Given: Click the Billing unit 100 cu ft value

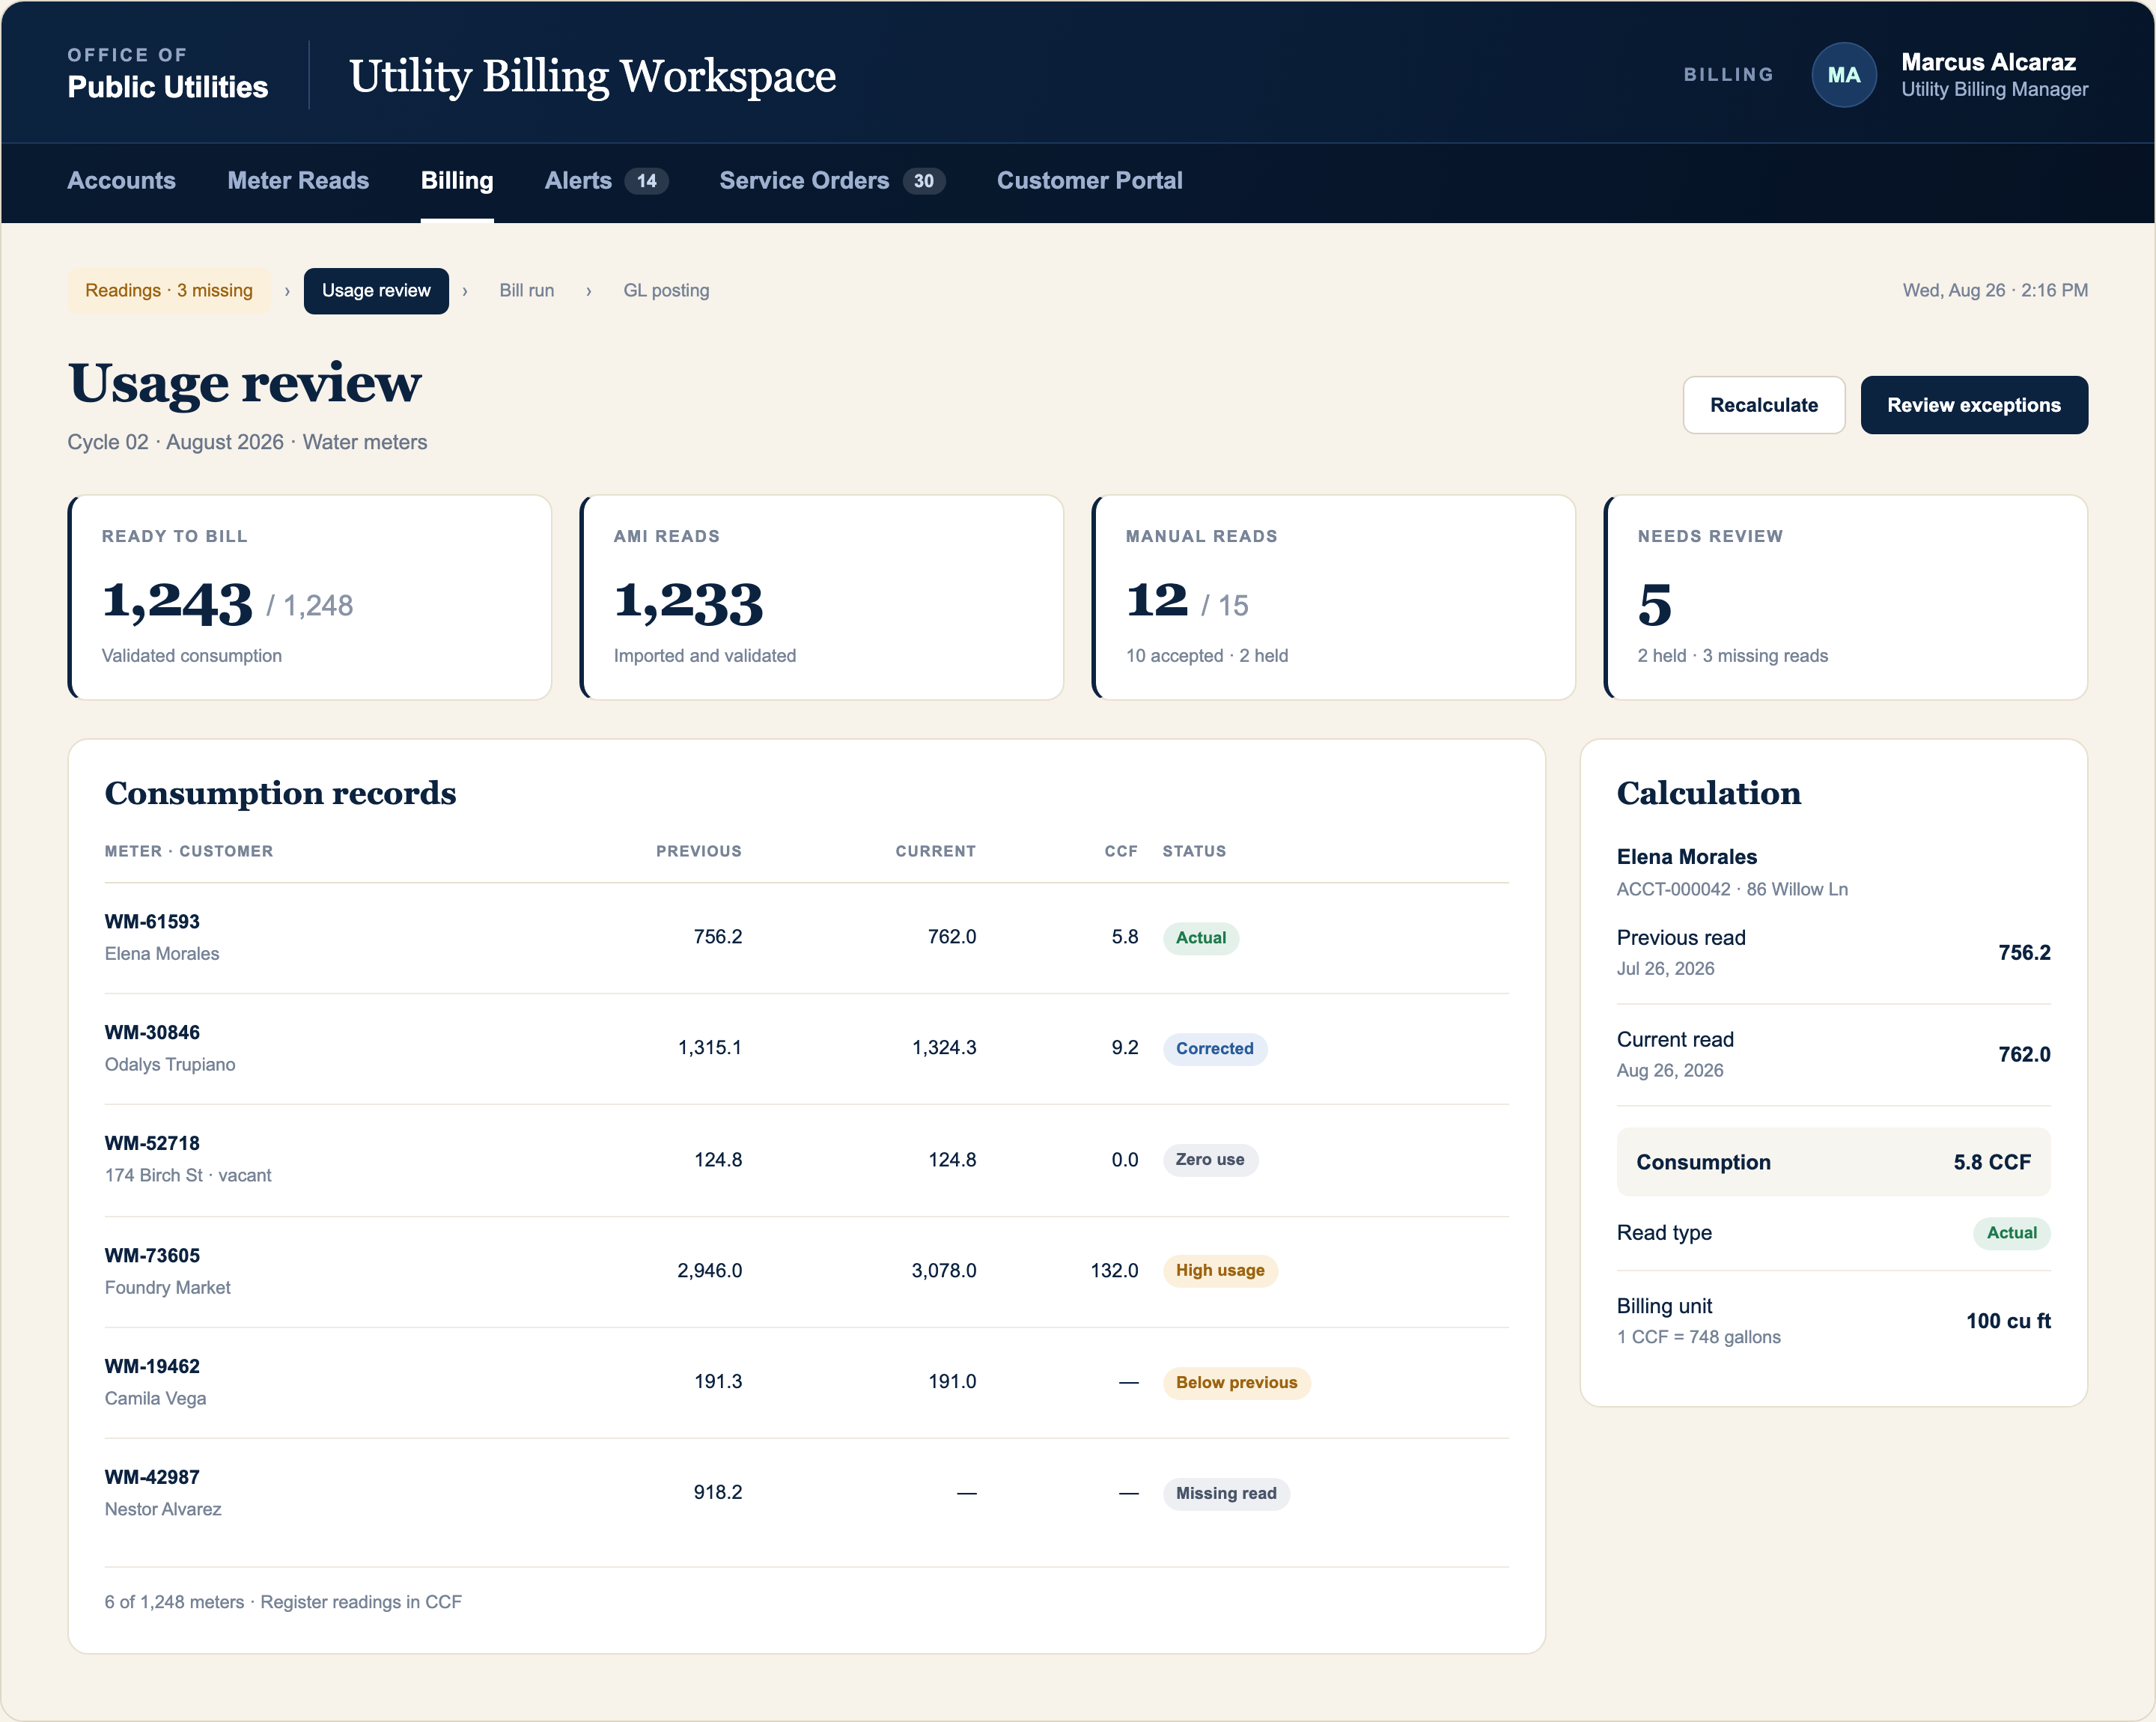Looking at the screenshot, I should (x=2008, y=1321).
